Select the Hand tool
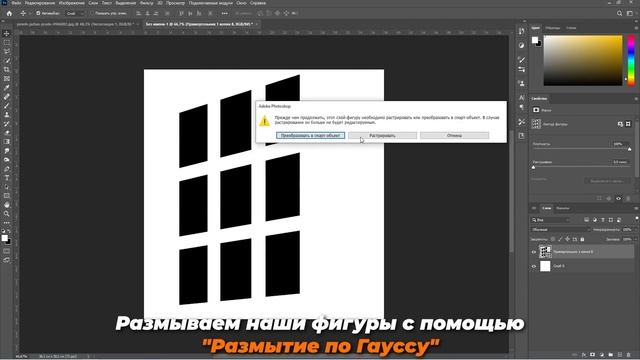 tap(7, 204)
